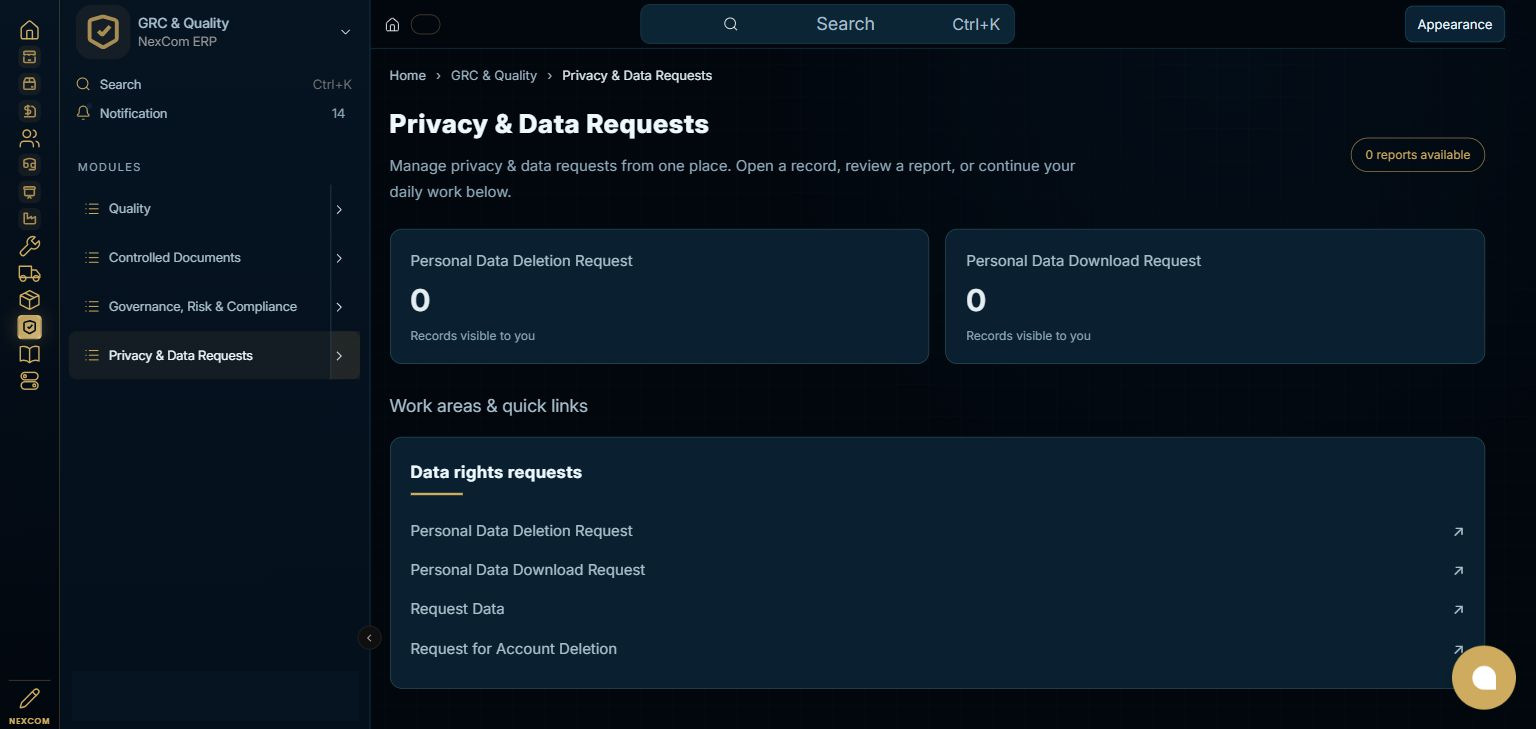Screen dimensions: 1536x729
Task: Open the package cube icon in left rail
Action: [30, 300]
